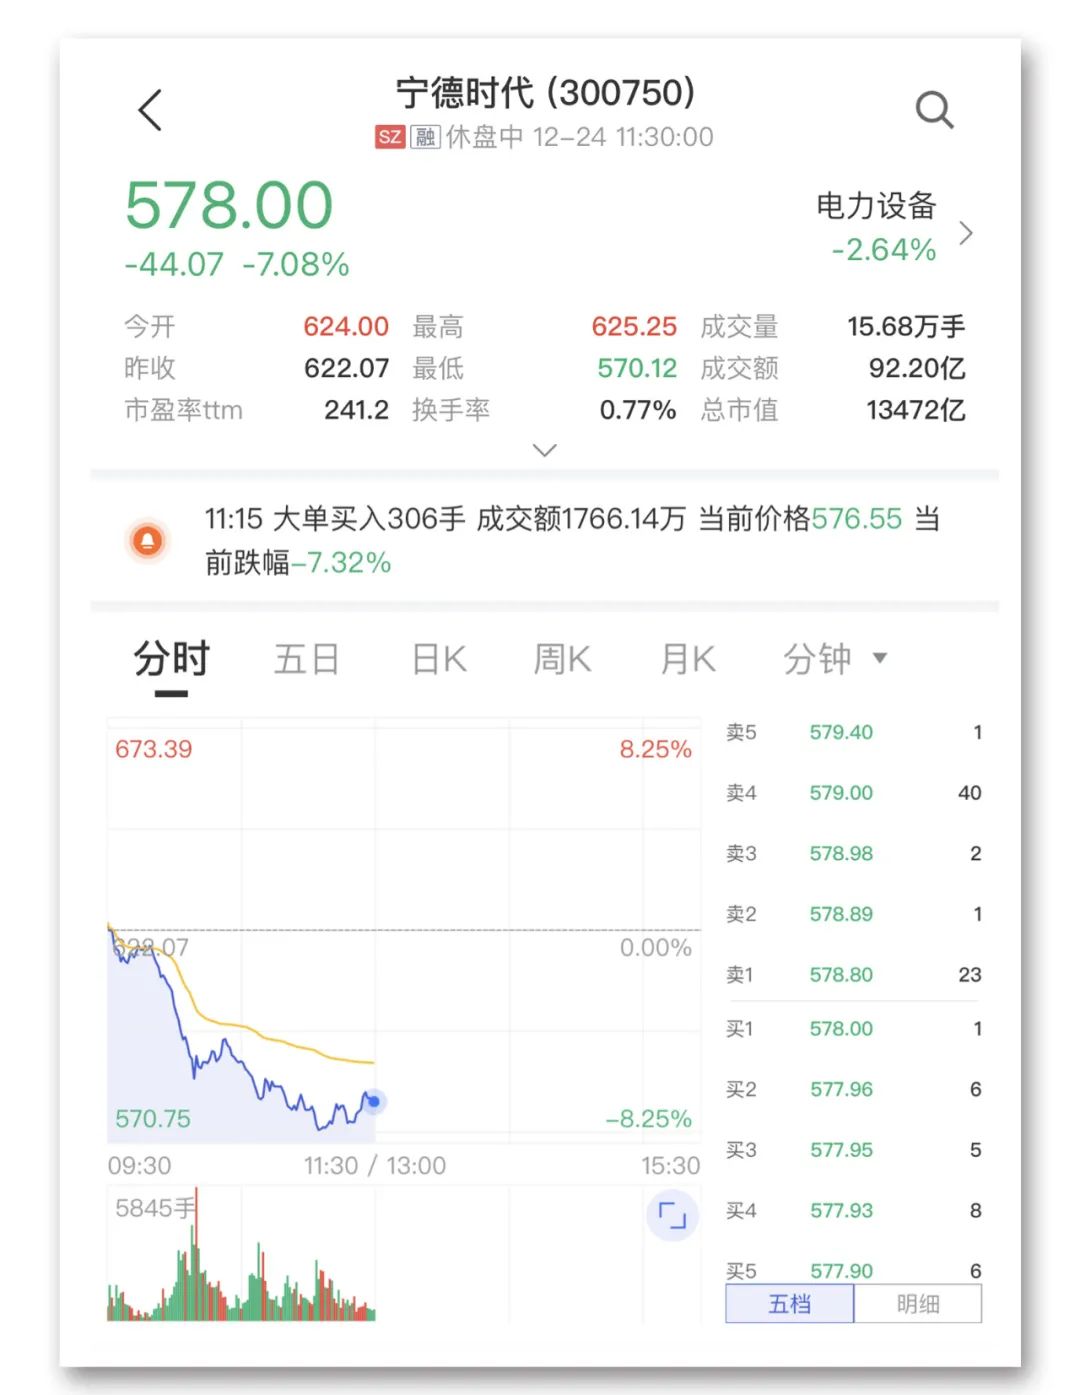Tap chart lower bound label 570.75
Viewport: 1080px width, 1395px height.
coord(153,1119)
